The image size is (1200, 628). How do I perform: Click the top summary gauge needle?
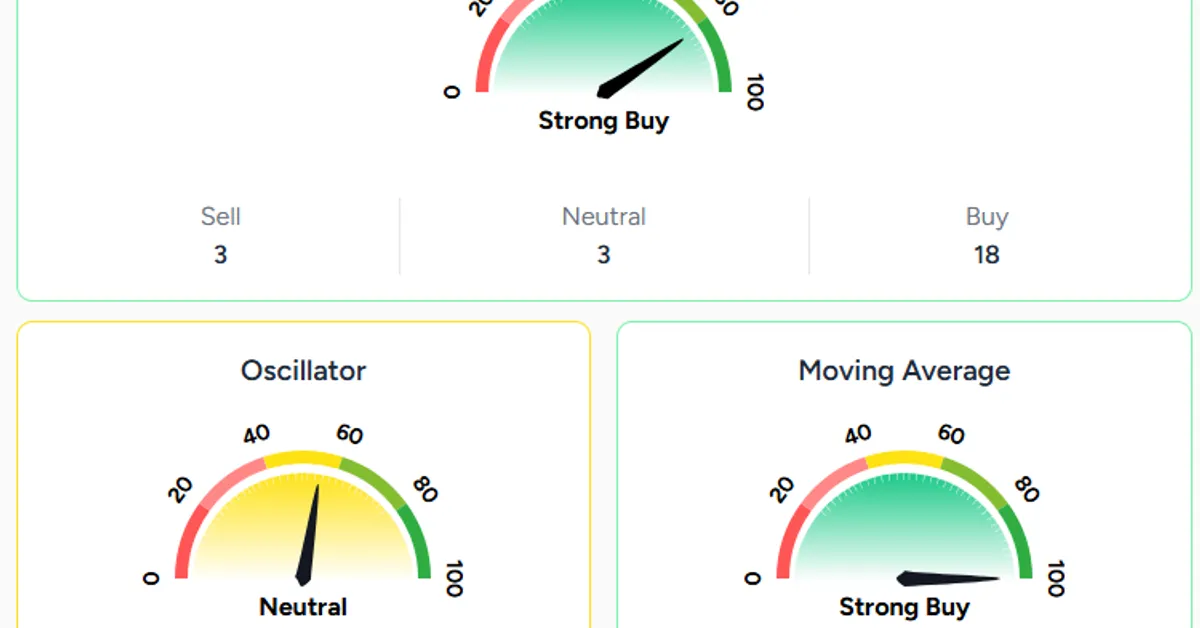click(640, 67)
